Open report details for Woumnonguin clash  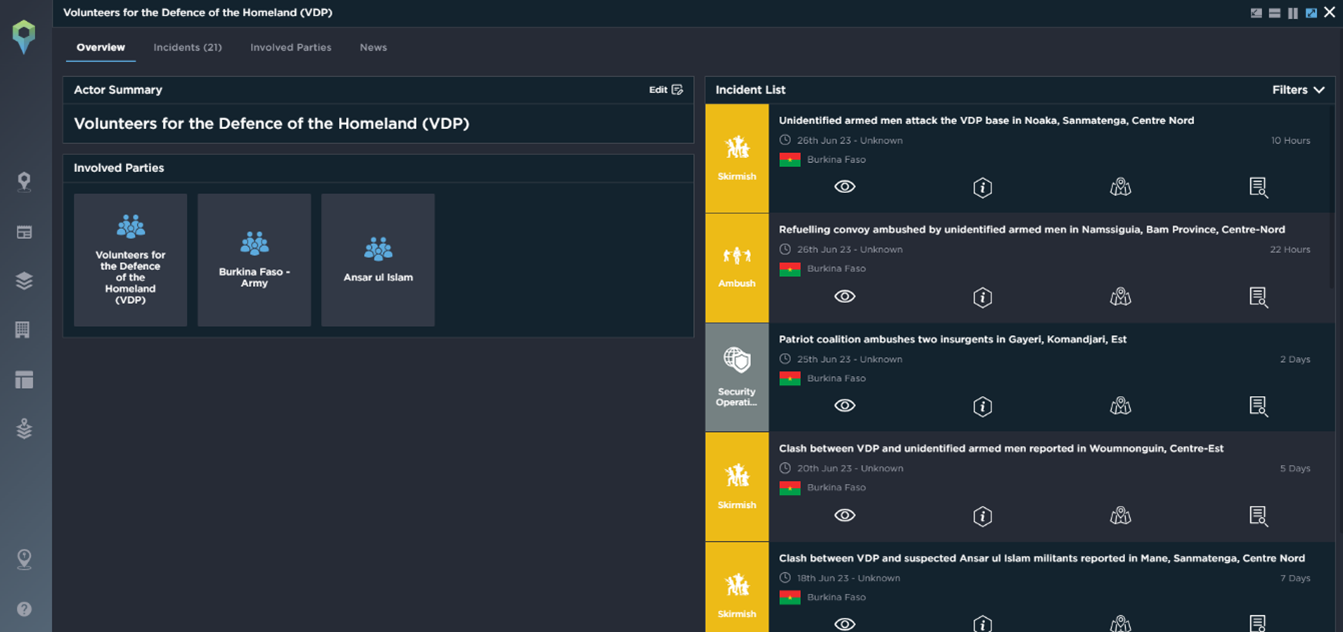[x=1258, y=516]
